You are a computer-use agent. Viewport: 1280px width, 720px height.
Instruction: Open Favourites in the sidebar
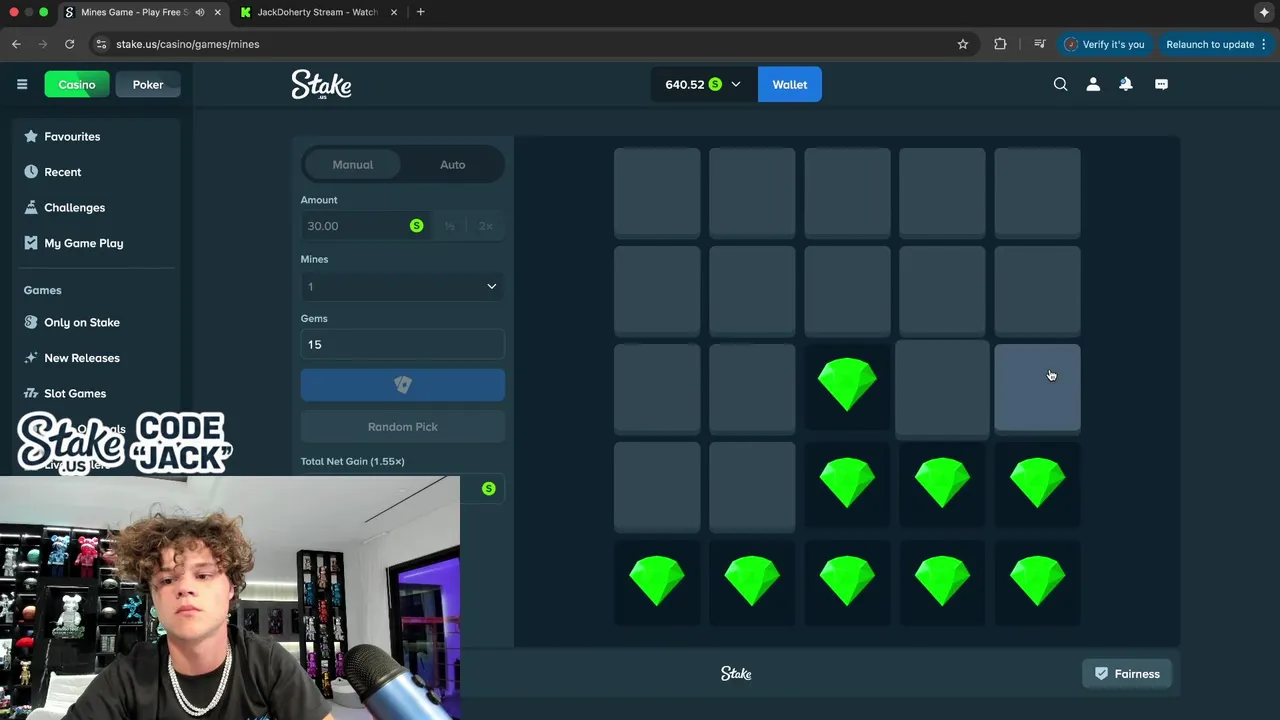tap(72, 136)
